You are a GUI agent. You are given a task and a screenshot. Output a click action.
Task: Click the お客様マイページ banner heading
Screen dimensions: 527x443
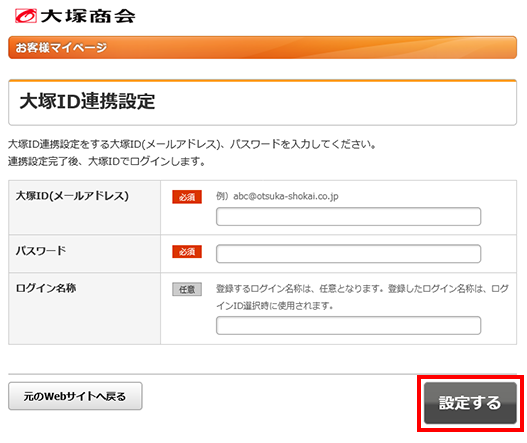coord(61,47)
